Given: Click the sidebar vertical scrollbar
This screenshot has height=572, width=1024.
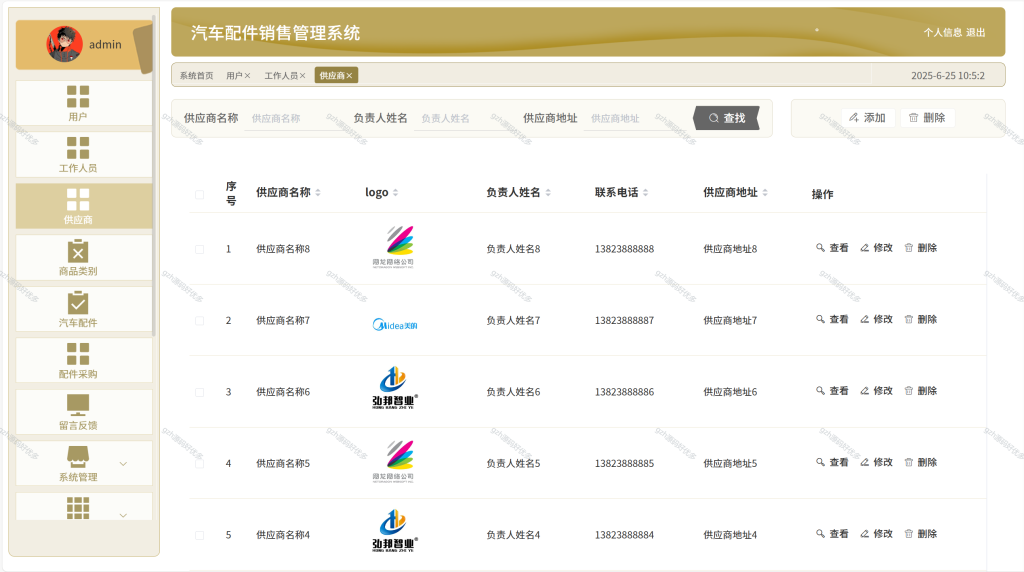Looking at the screenshot, I should [x=154, y=175].
